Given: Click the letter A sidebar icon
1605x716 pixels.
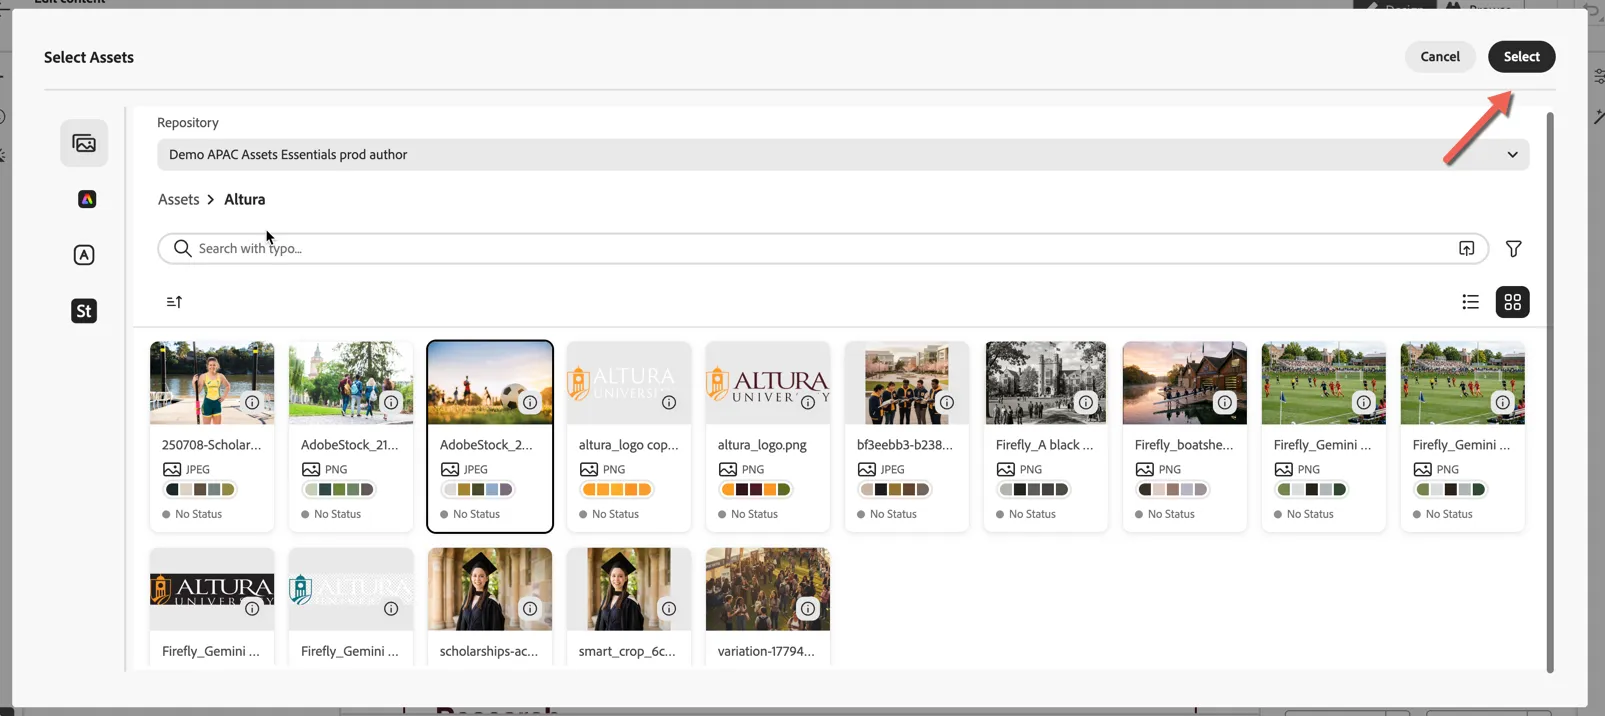Looking at the screenshot, I should coord(84,255).
